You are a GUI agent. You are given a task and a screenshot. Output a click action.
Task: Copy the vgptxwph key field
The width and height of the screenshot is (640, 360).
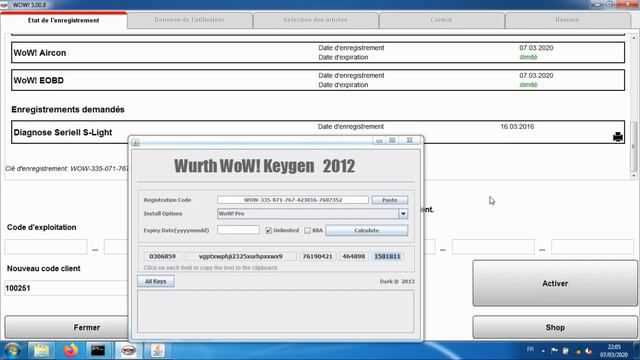tap(240, 256)
